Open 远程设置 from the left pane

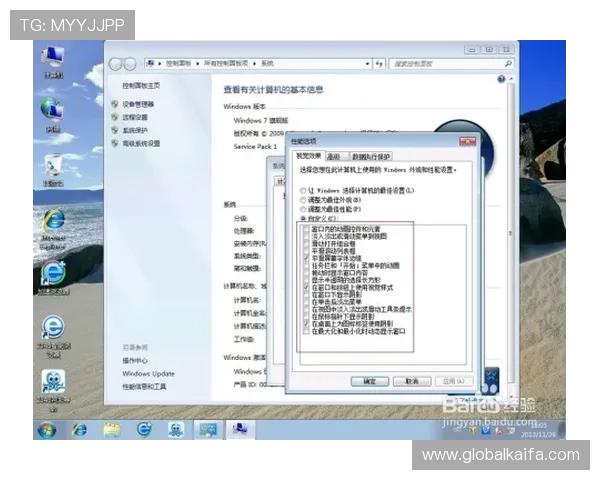pos(135,117)
